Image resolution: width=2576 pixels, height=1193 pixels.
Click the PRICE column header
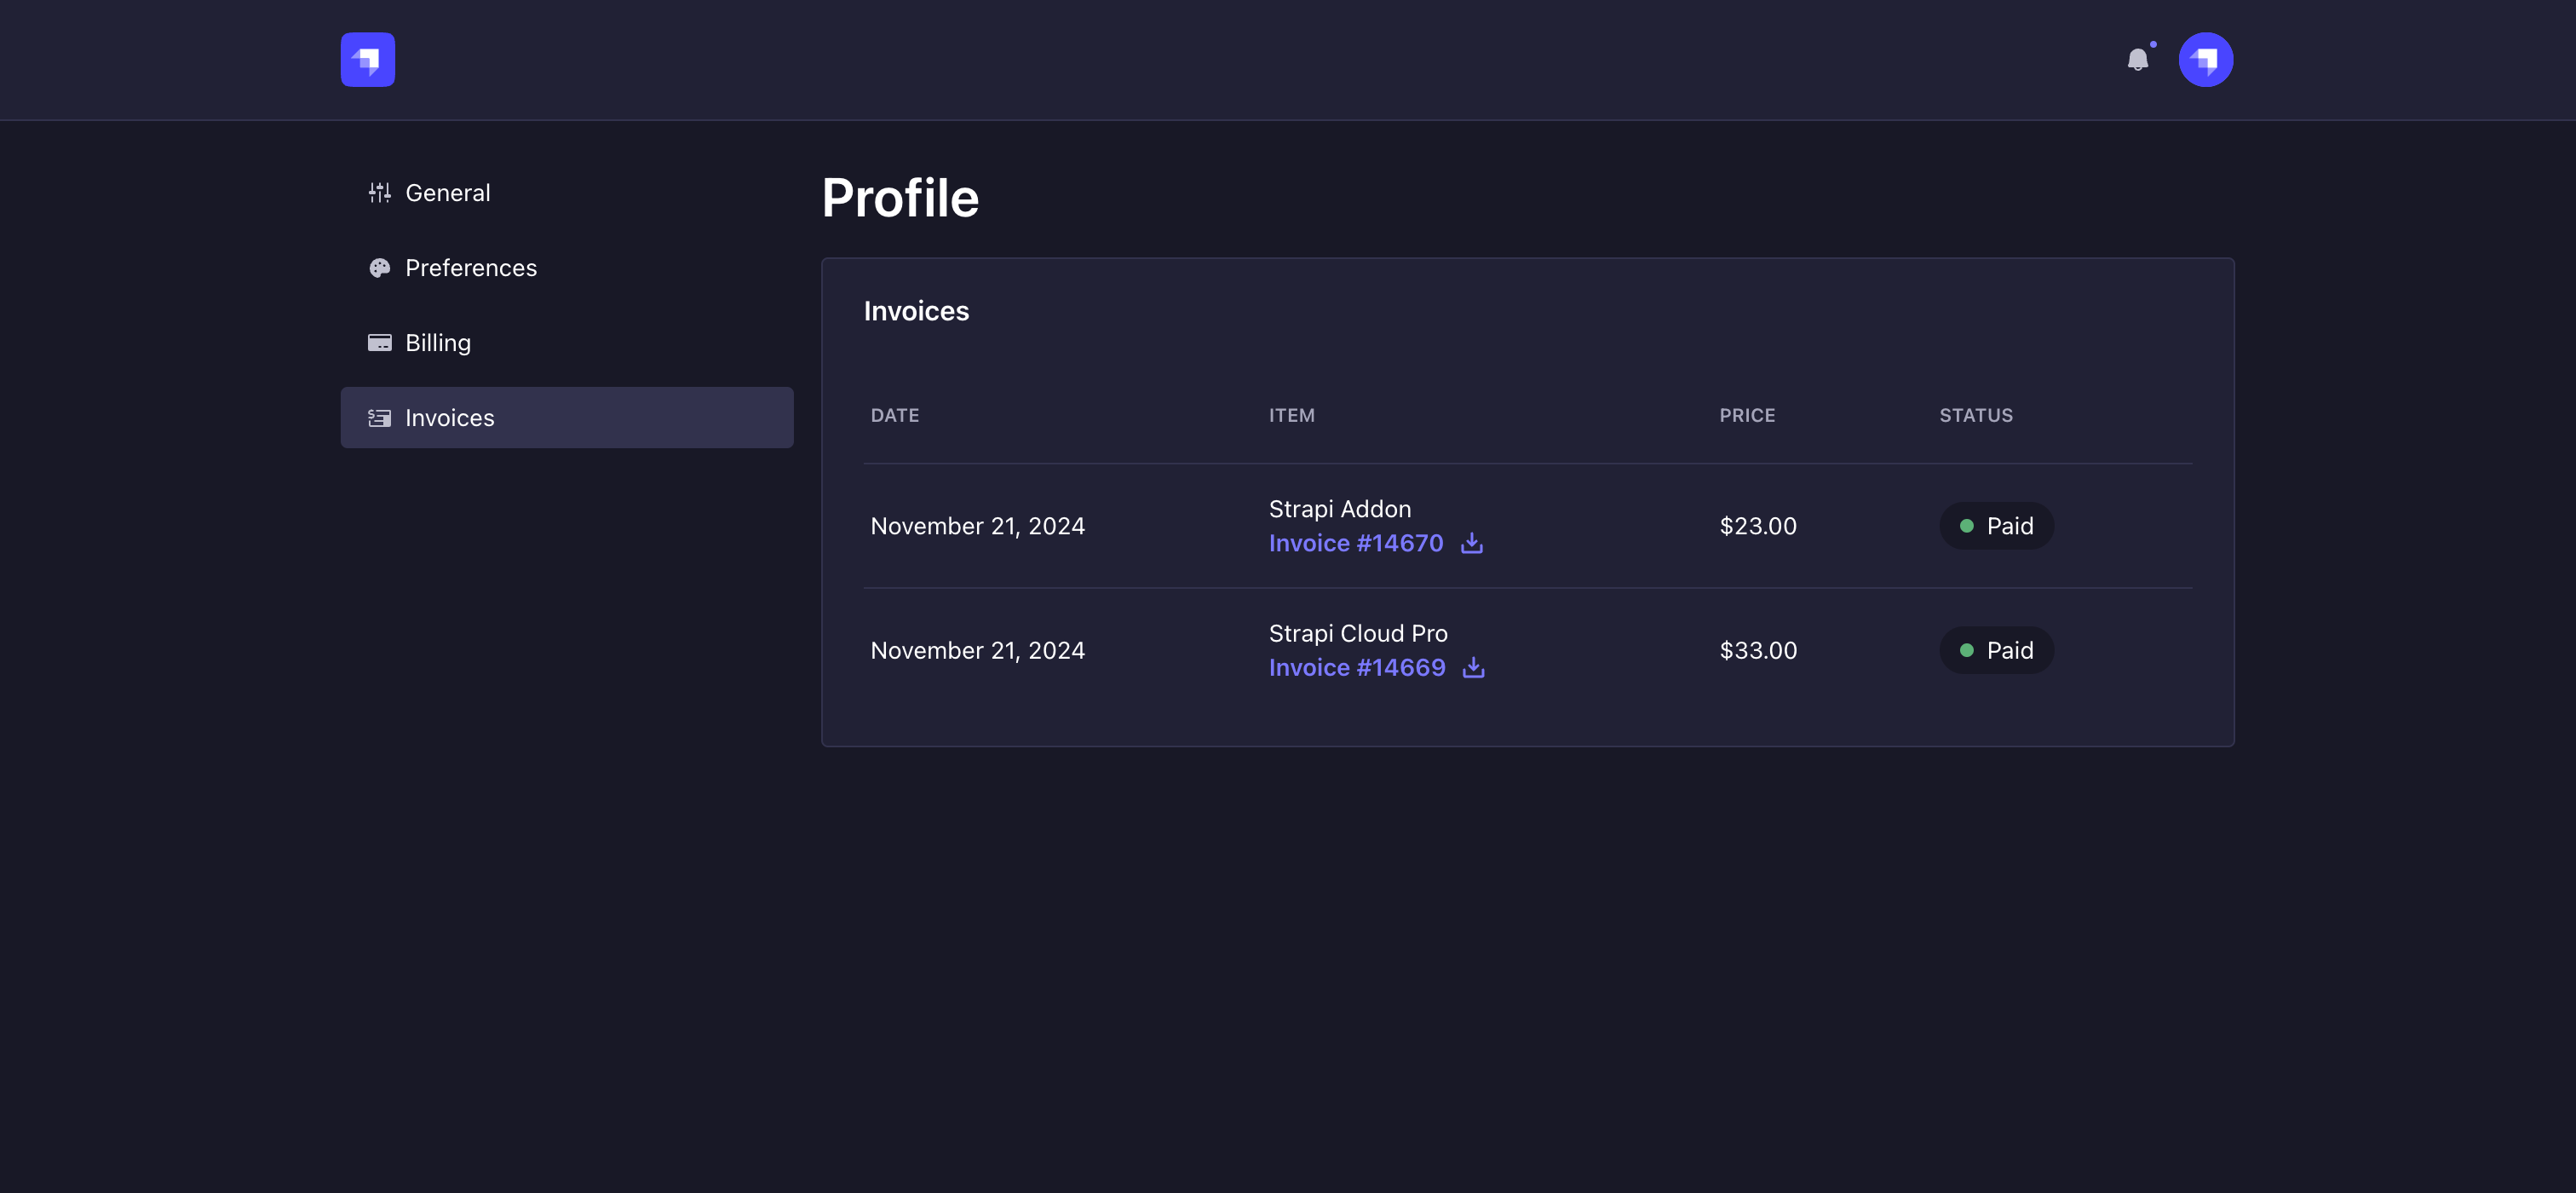pos(1747,415)
